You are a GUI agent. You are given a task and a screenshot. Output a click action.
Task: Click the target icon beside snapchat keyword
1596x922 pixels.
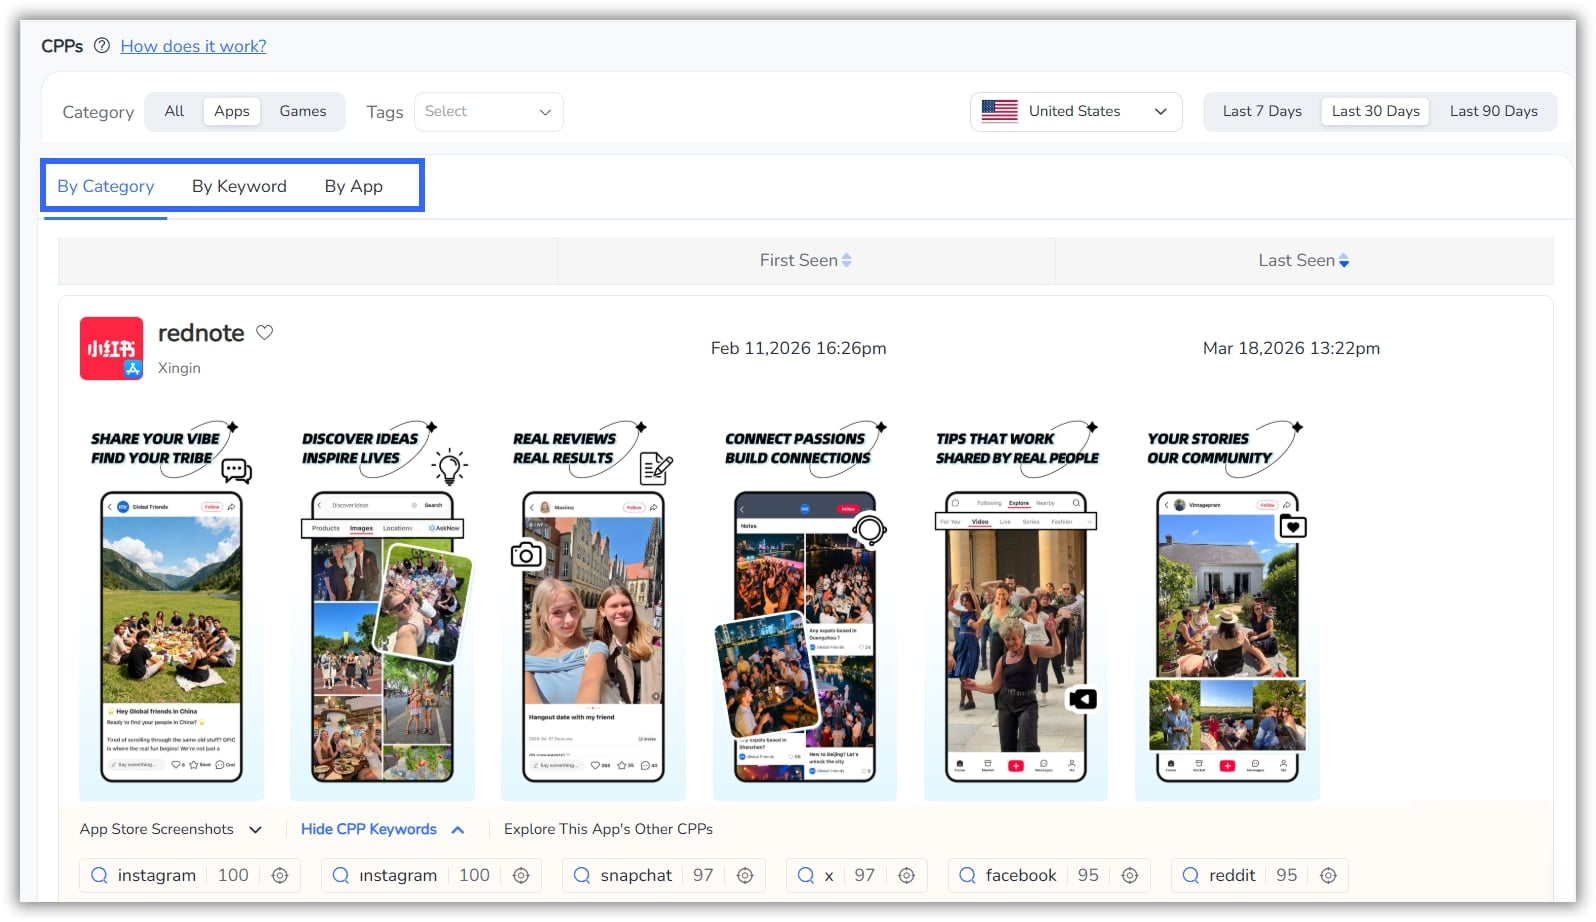click(x=745, y=875)
